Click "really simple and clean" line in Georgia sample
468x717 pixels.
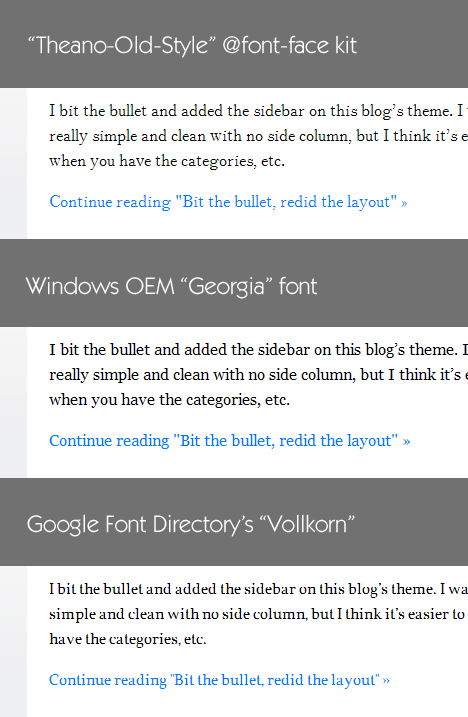point(258,375)
